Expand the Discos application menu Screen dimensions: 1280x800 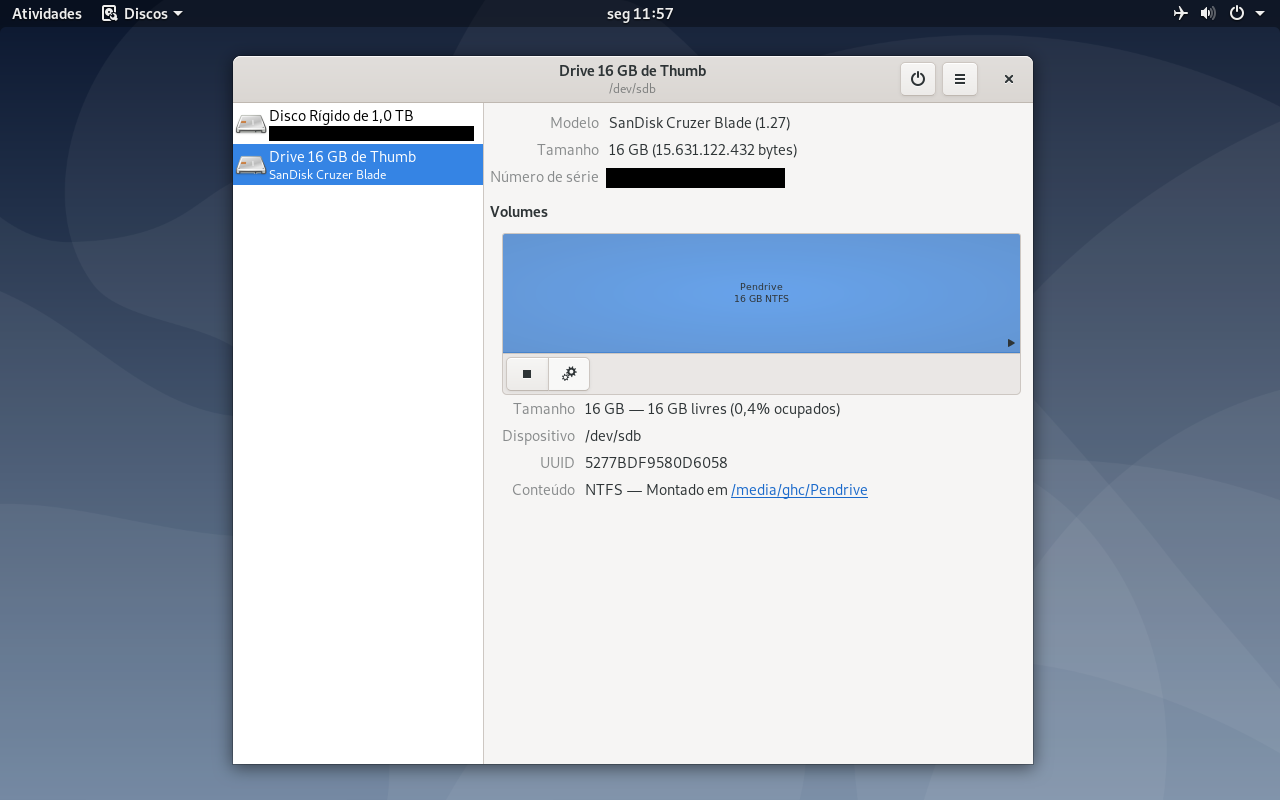pos(143,13)
